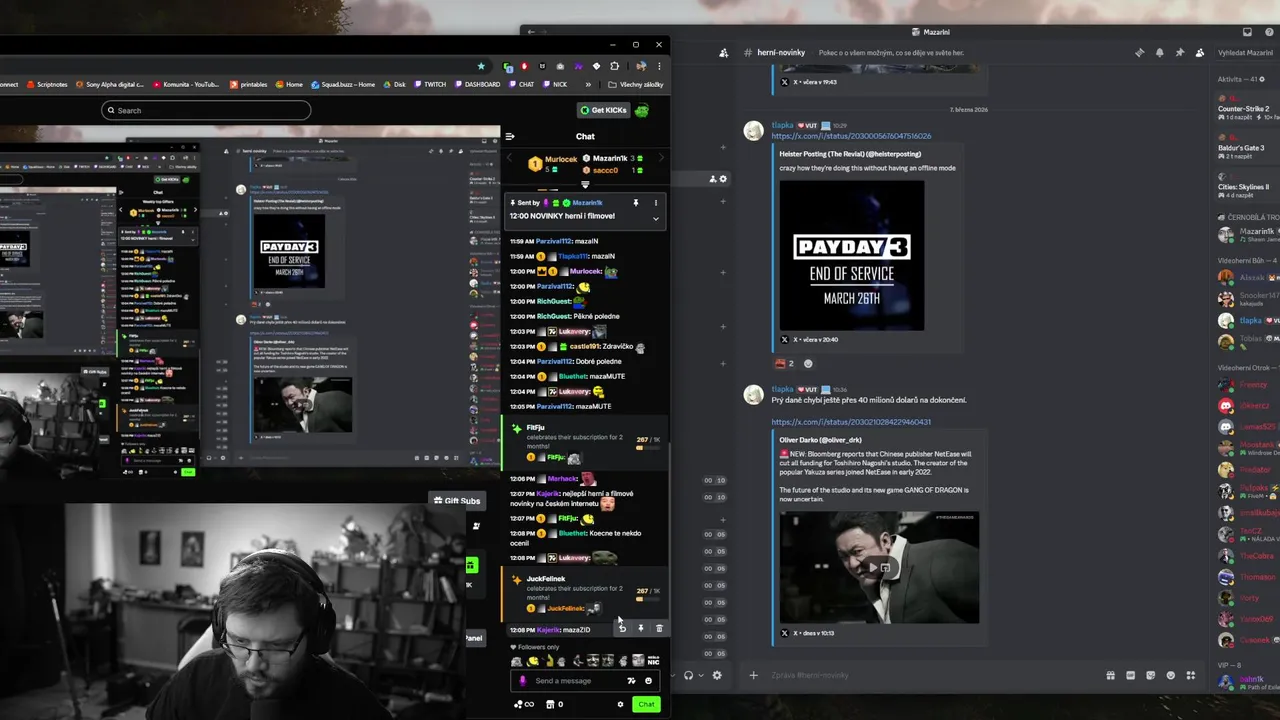Open GIF picker in Discord message bar

pyautogui.click(x=1131, y=675)
